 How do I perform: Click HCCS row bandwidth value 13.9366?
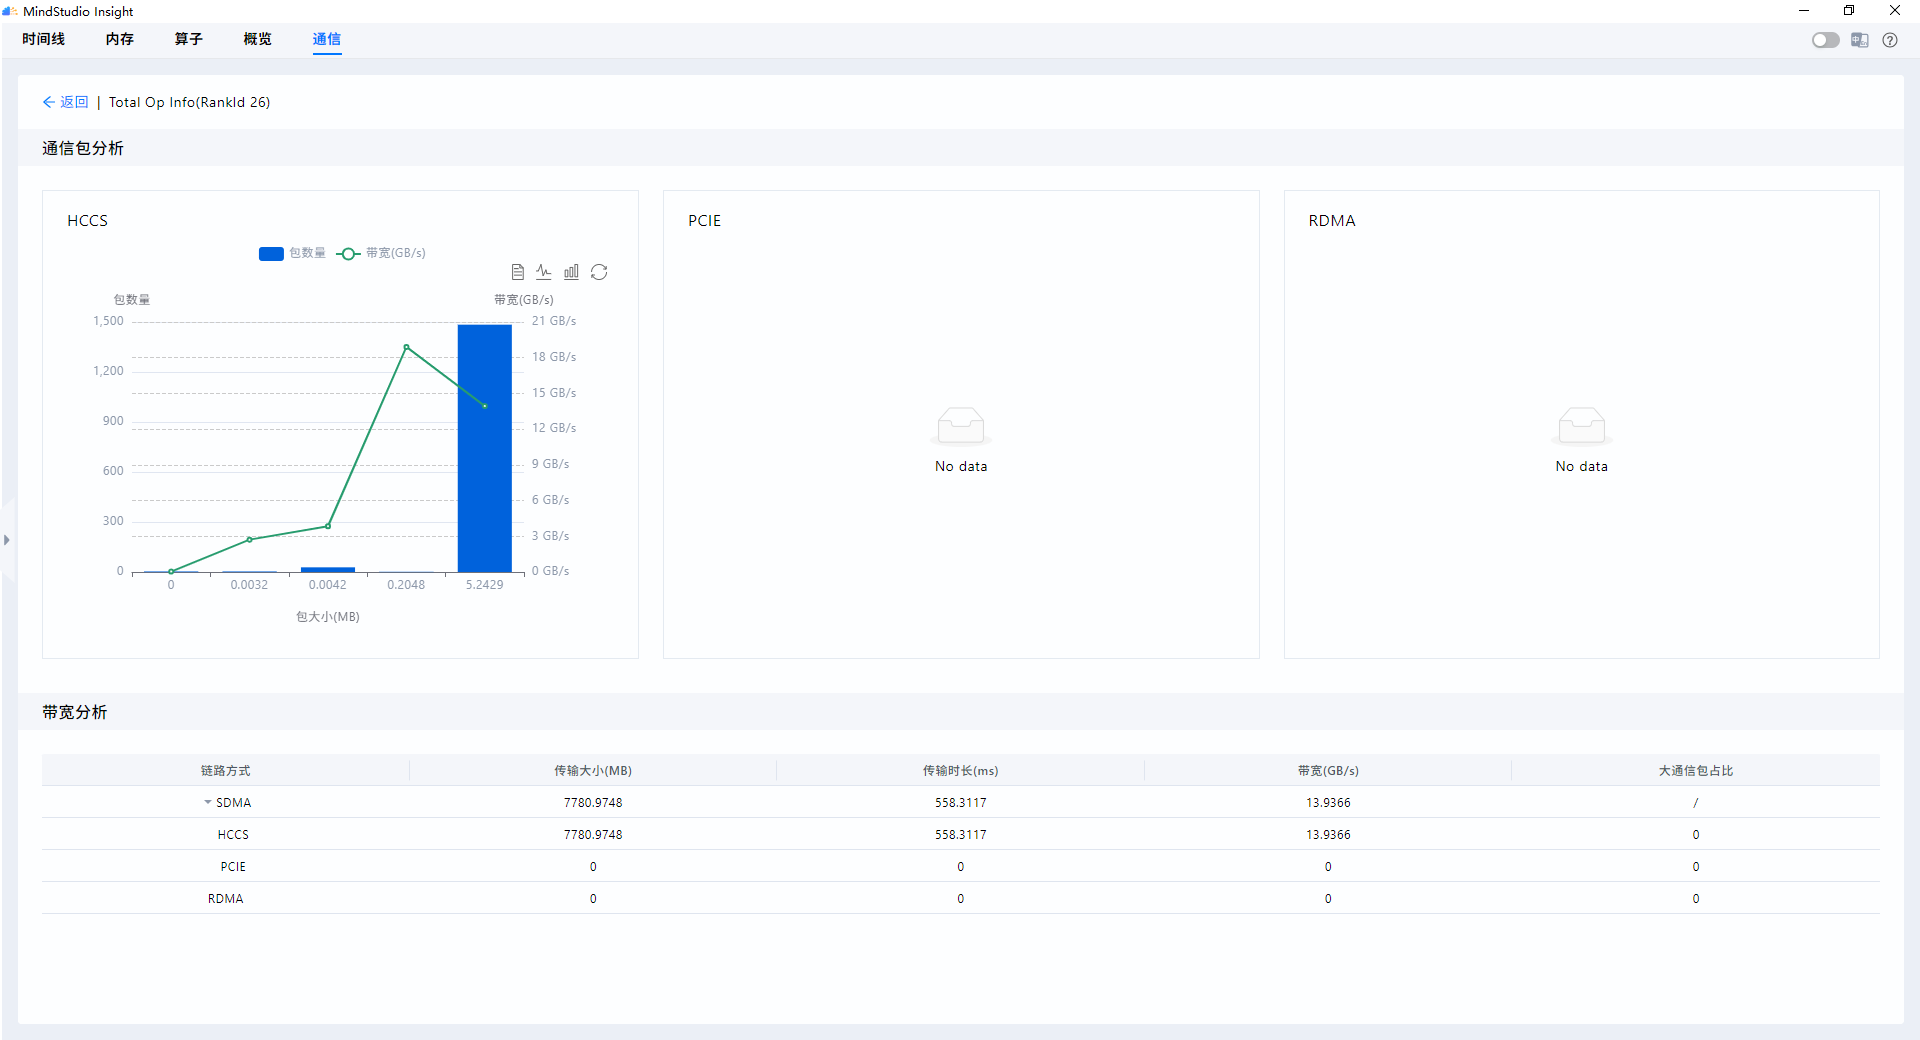1328,834
